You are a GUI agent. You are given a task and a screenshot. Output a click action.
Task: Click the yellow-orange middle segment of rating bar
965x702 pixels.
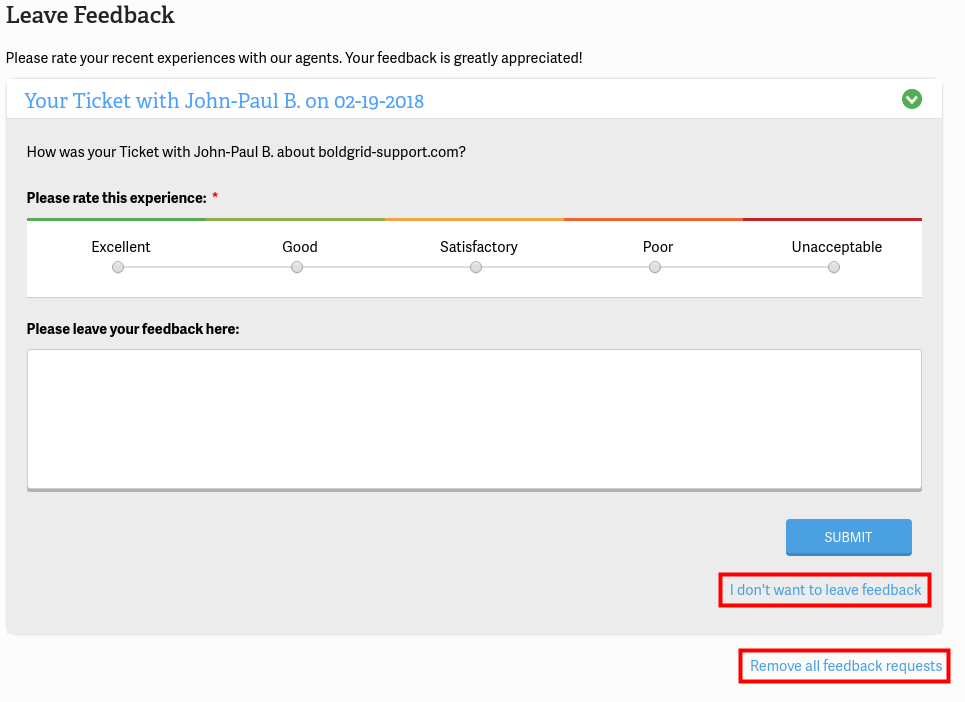pyautogui.click(x=474, y=219)
